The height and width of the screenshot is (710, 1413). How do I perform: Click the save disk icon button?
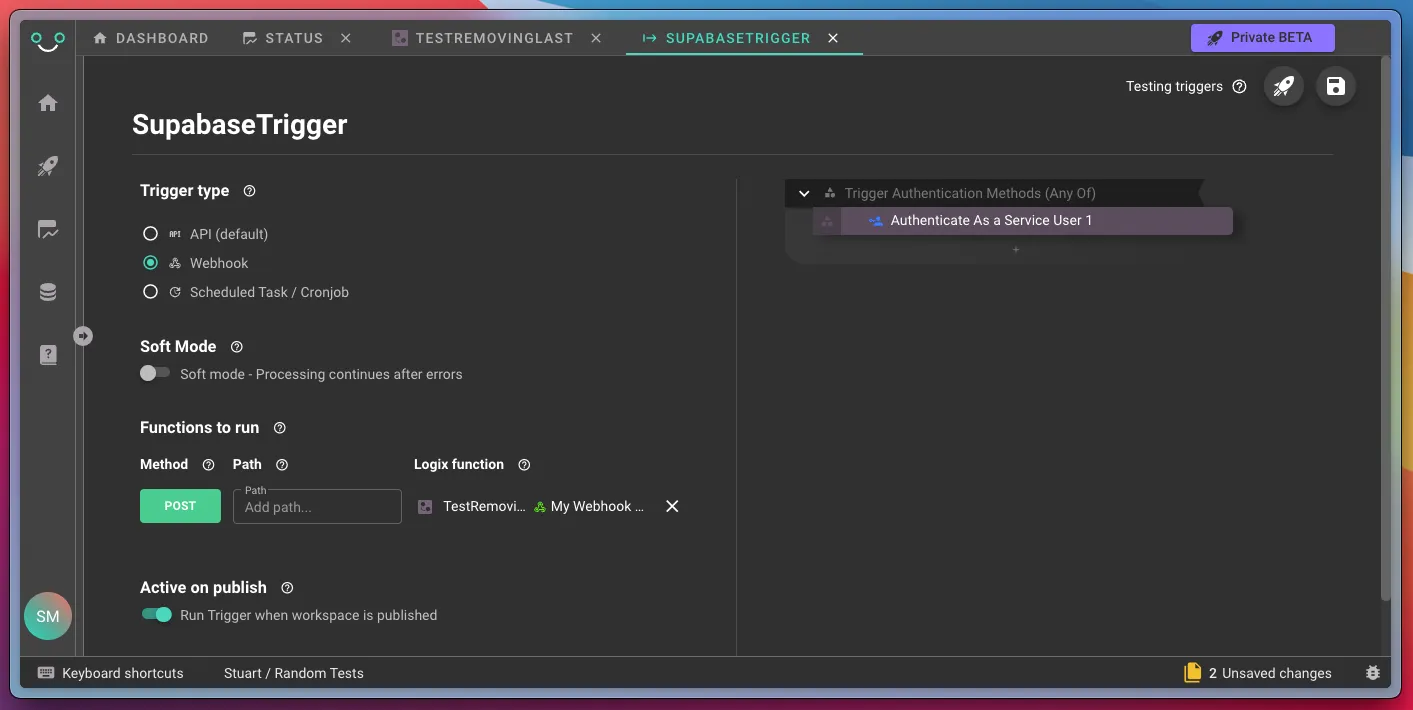(x=1335, y=87)
